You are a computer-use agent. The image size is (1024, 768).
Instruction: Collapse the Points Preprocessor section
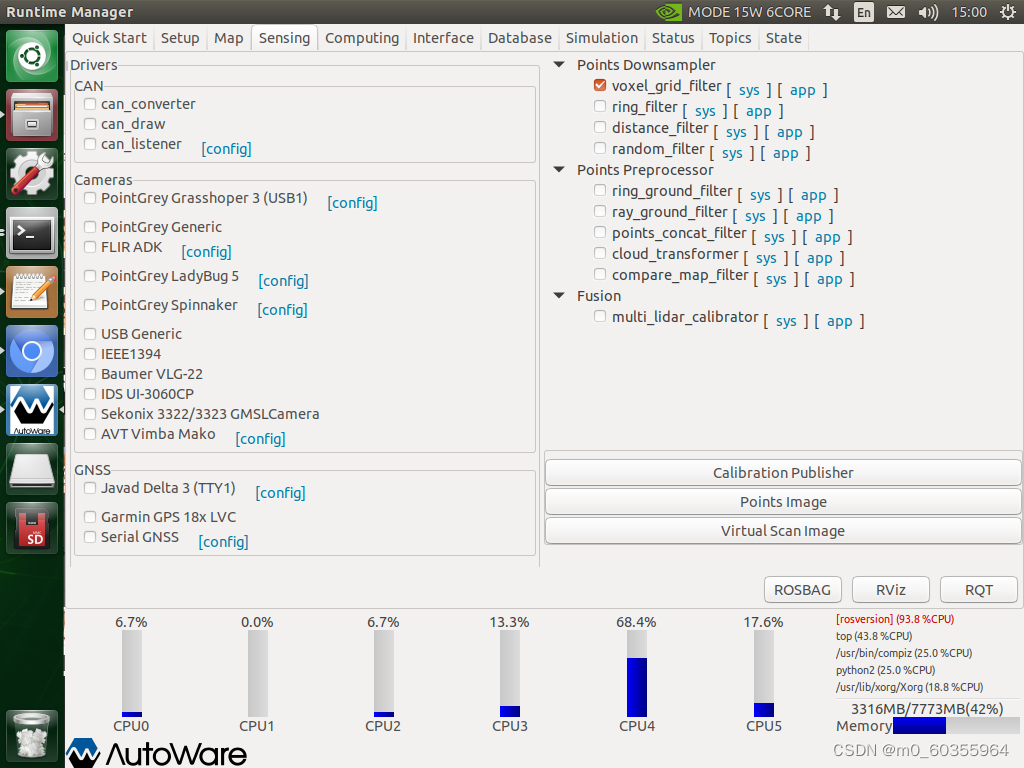click(x=559, y=169)
